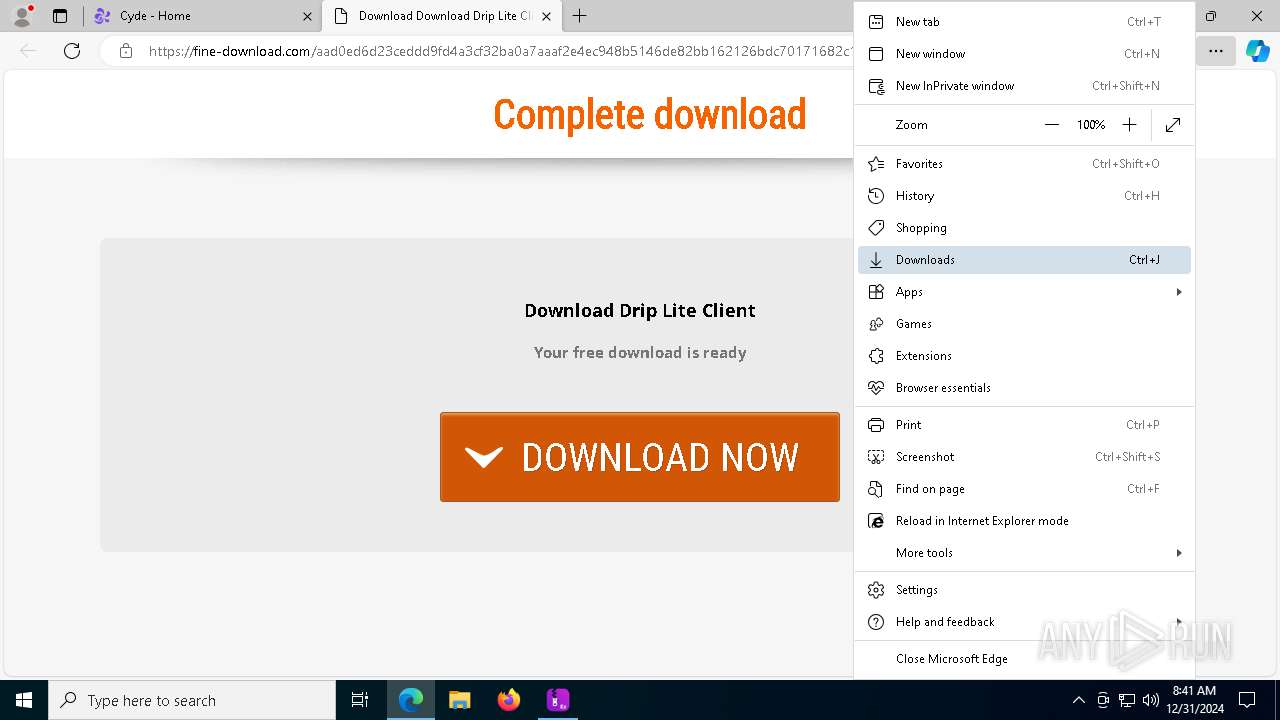Open the taskbar clock and date
This screenshot has width=1280, height=720.
(1194, 700)
